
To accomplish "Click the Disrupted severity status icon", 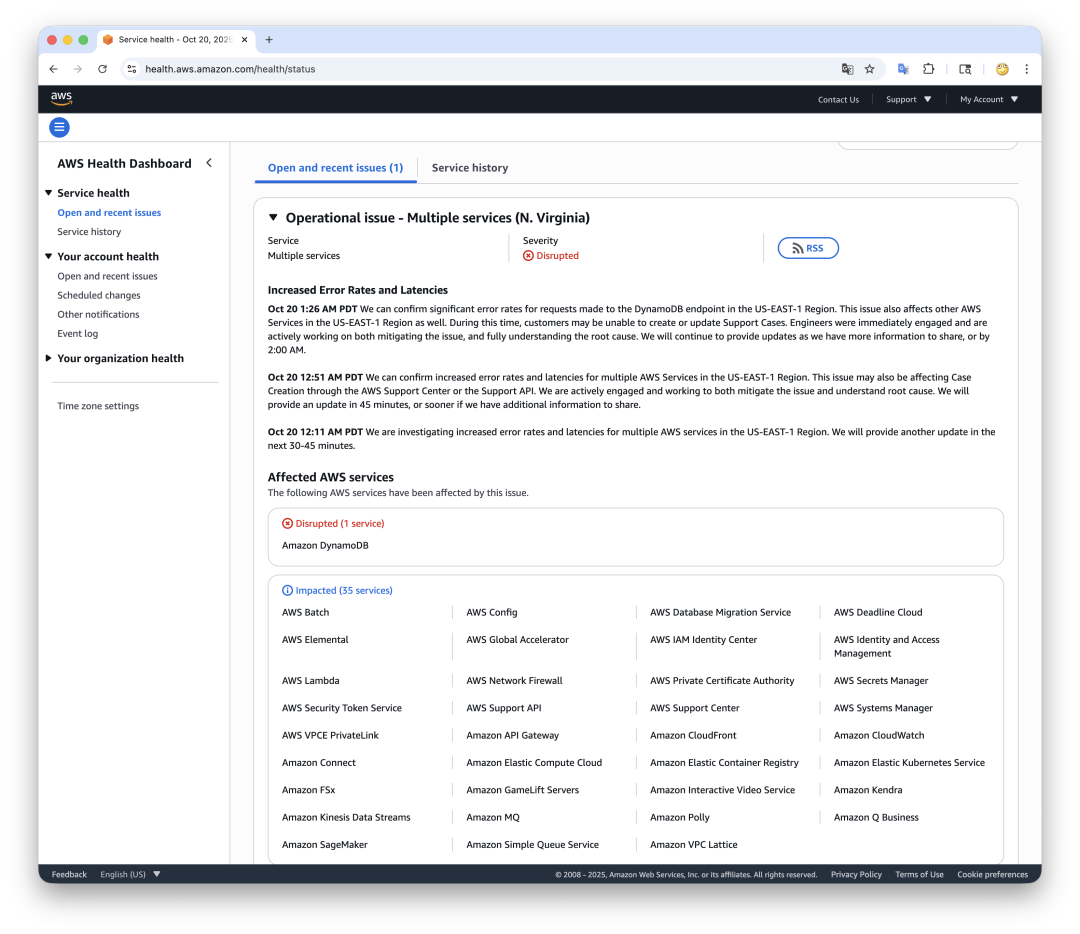I will tap(528, 256).
